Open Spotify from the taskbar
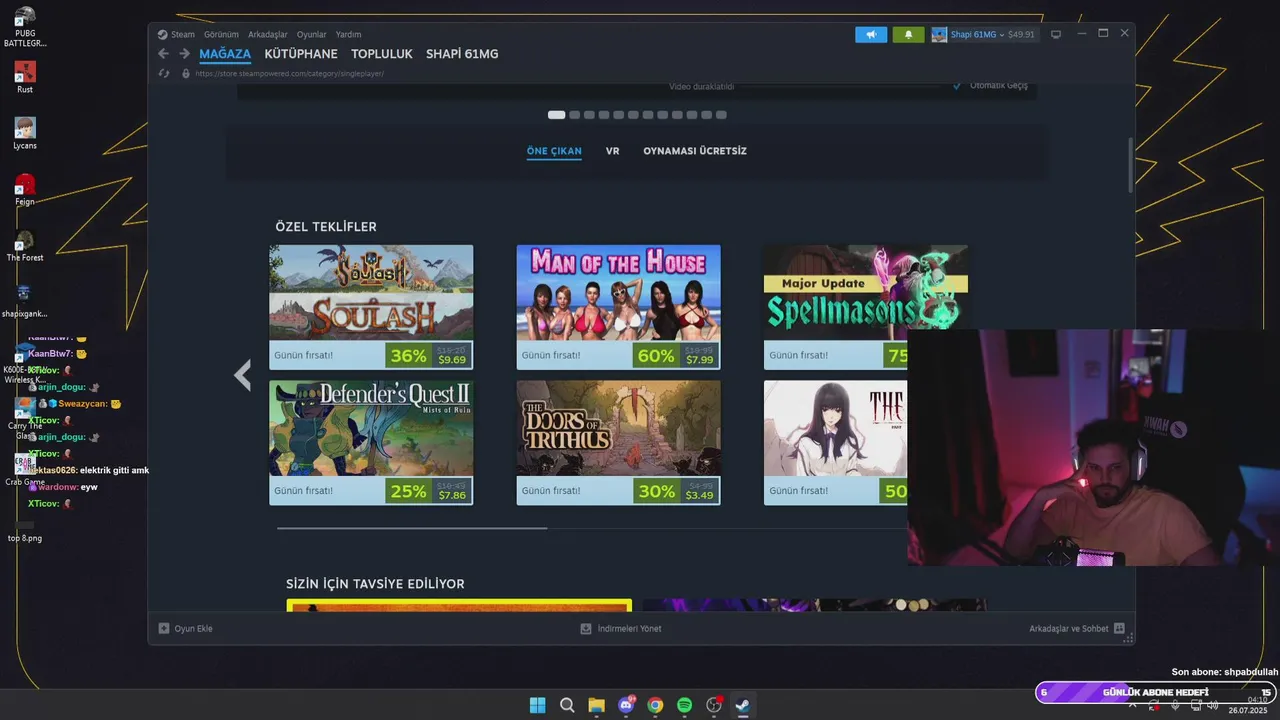 pos(684,705)
